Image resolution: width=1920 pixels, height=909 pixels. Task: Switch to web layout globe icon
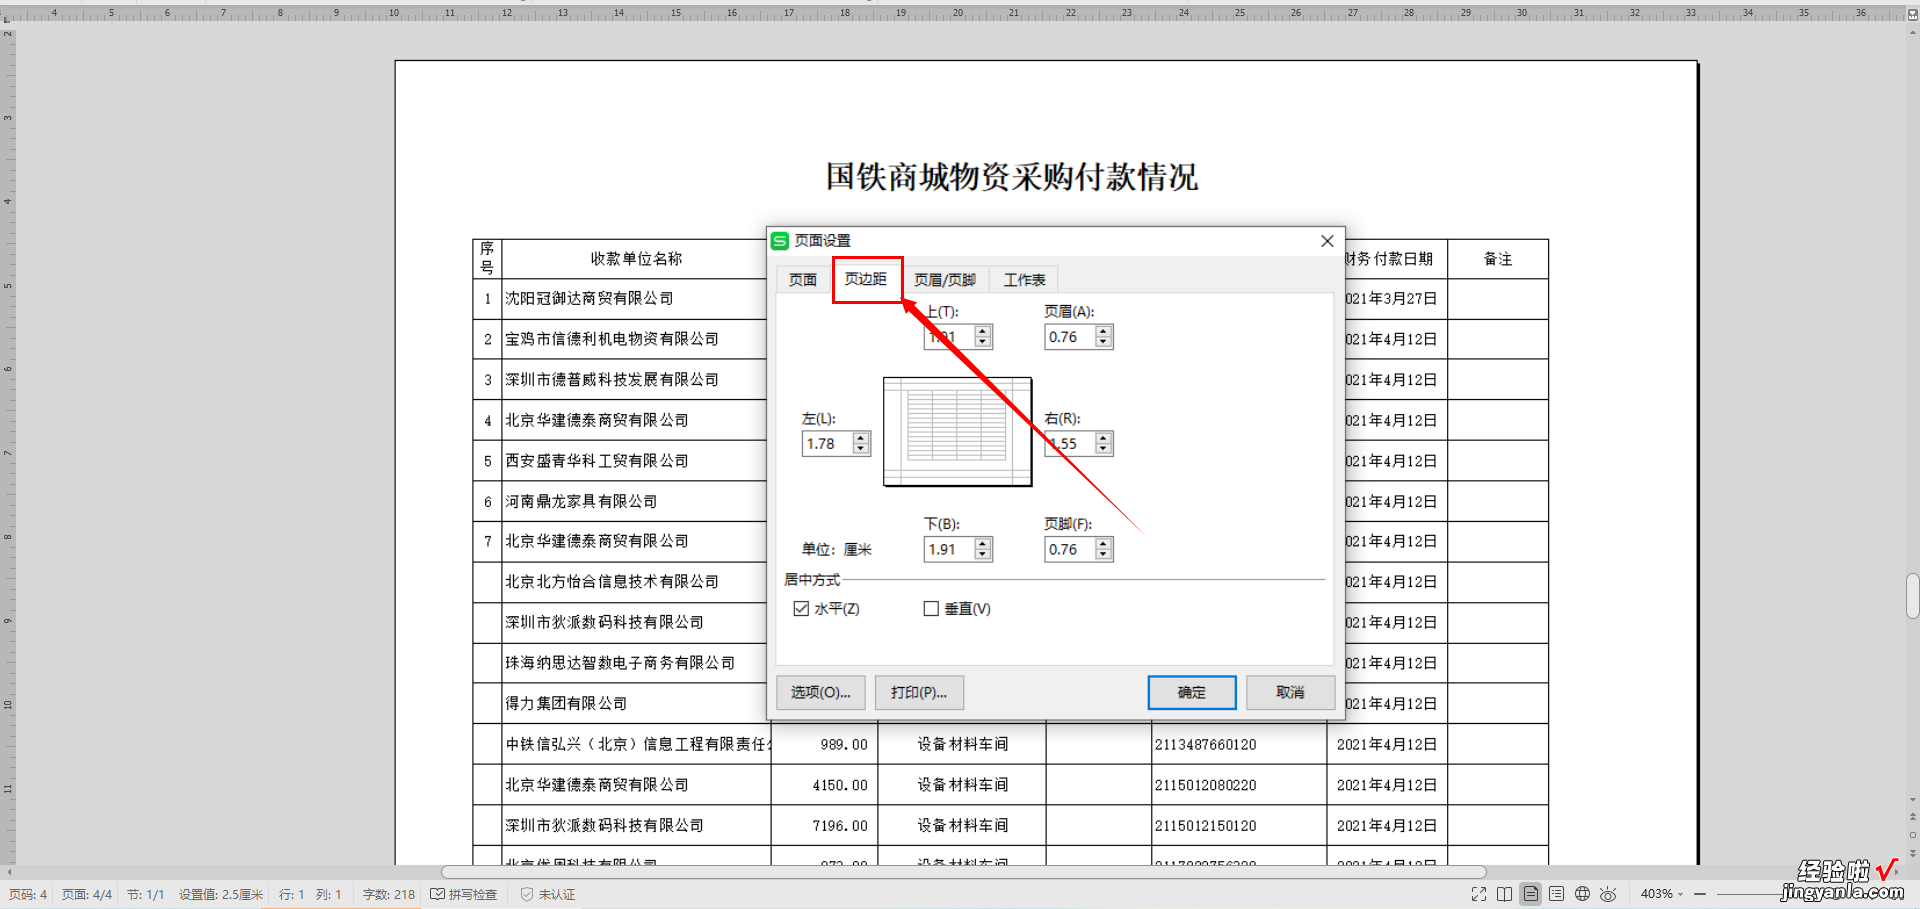[x=1583, y=894]
